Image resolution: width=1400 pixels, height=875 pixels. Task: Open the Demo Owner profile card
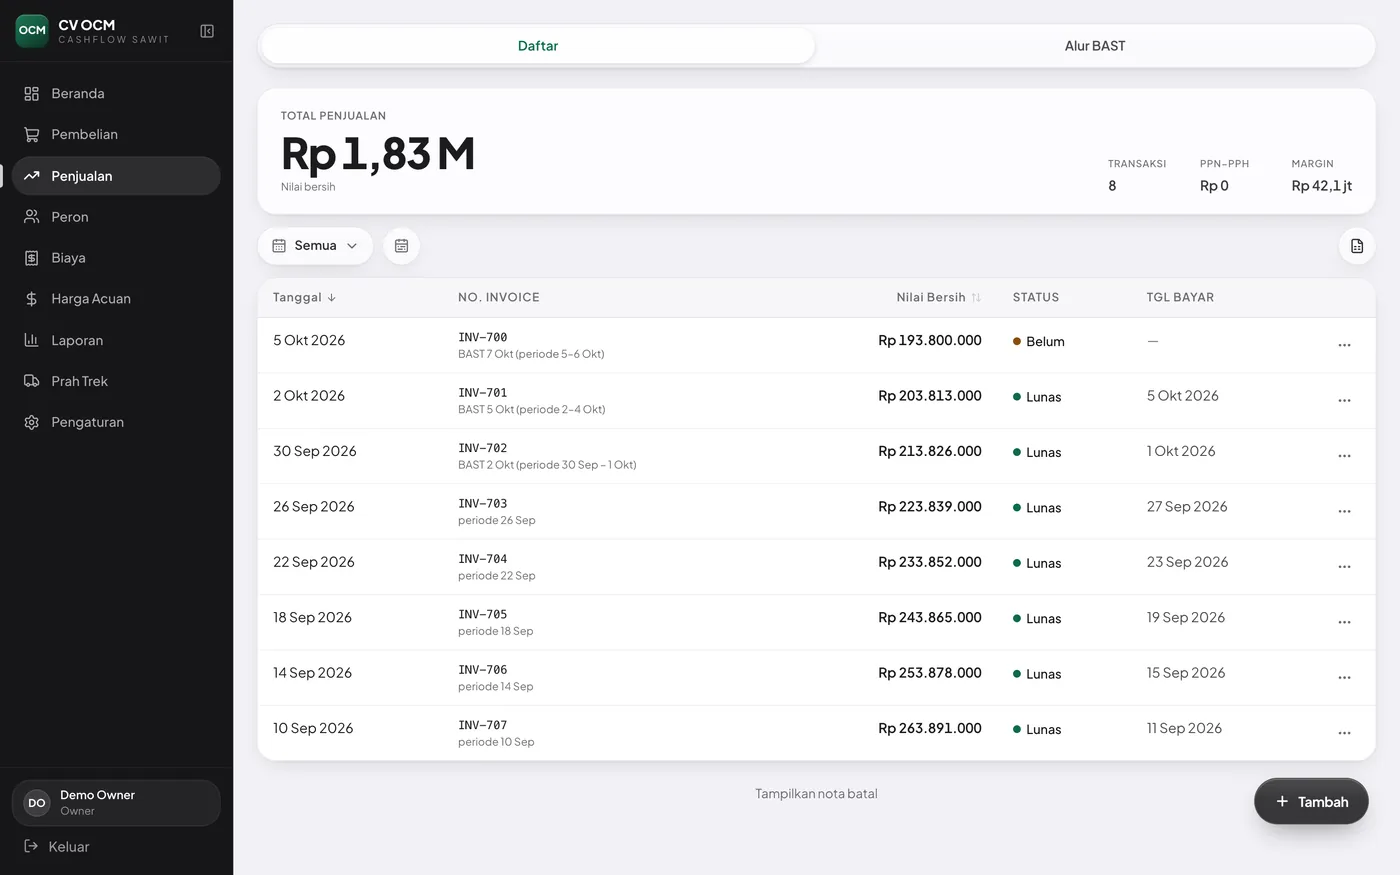point(116,803)
